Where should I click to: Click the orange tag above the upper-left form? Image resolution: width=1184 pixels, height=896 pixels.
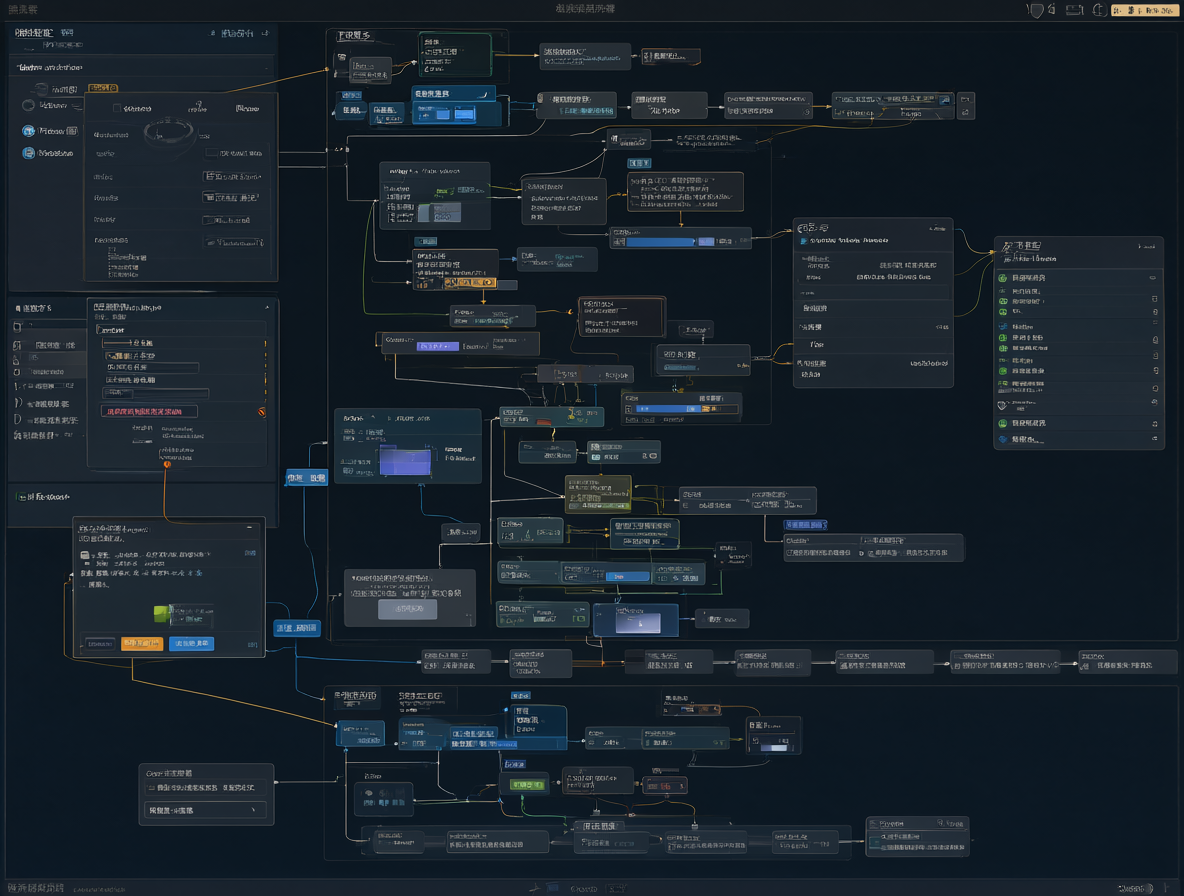click(103, 88)
